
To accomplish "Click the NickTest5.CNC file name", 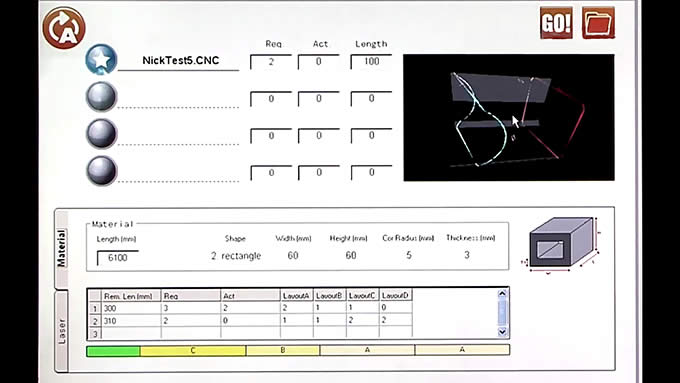I will [180, 60].
